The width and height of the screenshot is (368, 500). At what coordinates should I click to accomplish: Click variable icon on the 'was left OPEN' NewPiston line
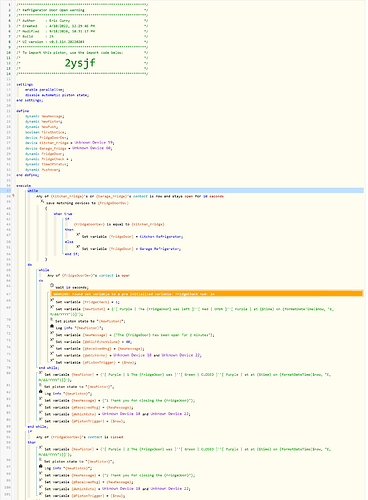pyautogui.click(x=52, y=308)
